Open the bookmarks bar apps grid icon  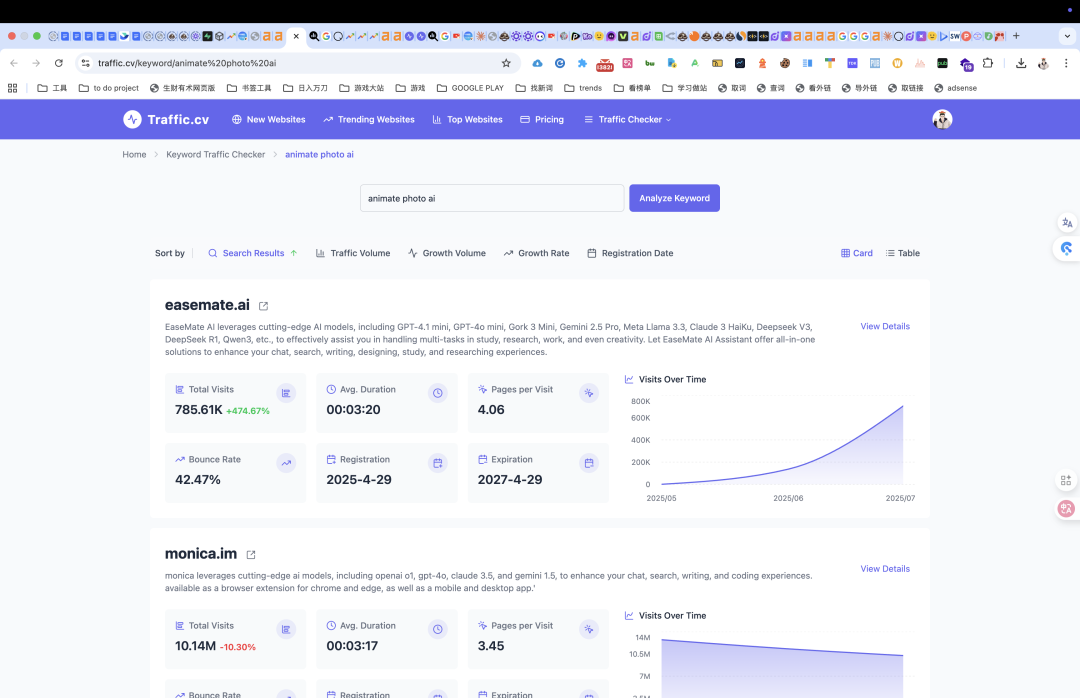coord(12,88)
